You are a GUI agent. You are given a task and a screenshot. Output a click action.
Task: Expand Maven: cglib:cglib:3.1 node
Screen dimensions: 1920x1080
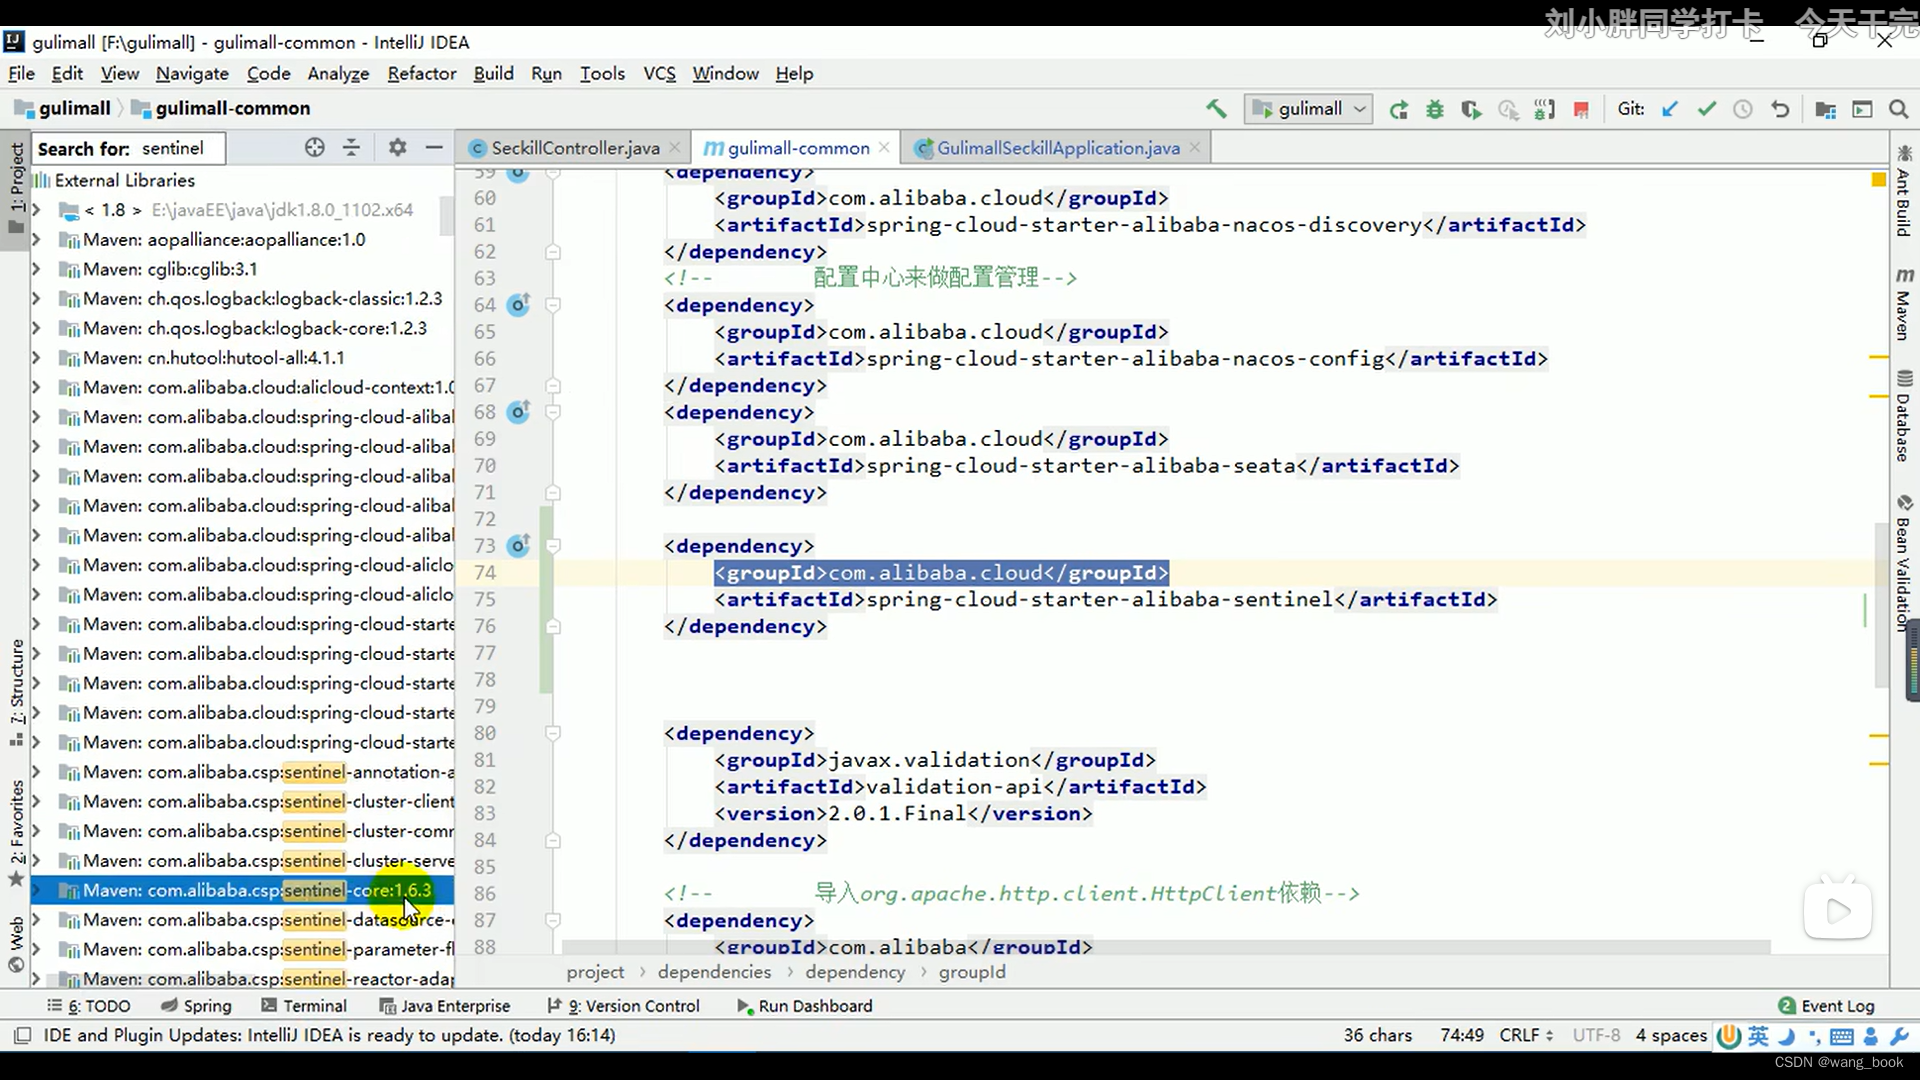point(36,269)
